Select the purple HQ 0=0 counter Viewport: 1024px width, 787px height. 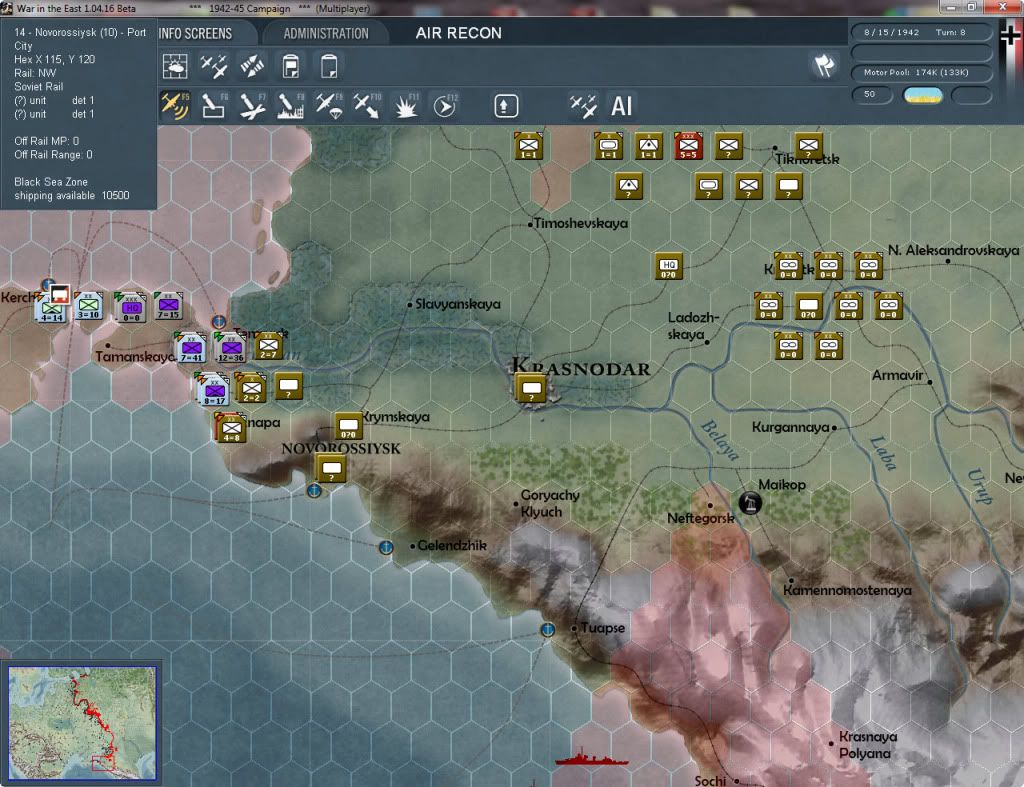point(130,308)
